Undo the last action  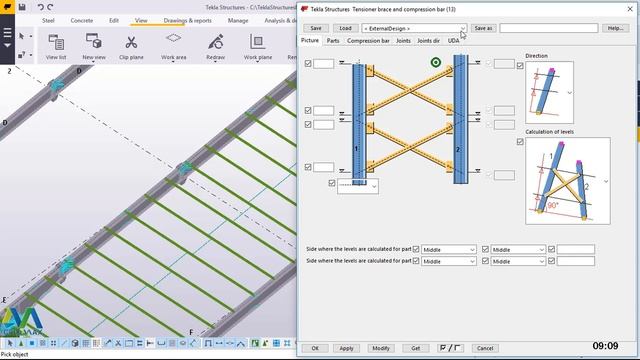point(40,7)
